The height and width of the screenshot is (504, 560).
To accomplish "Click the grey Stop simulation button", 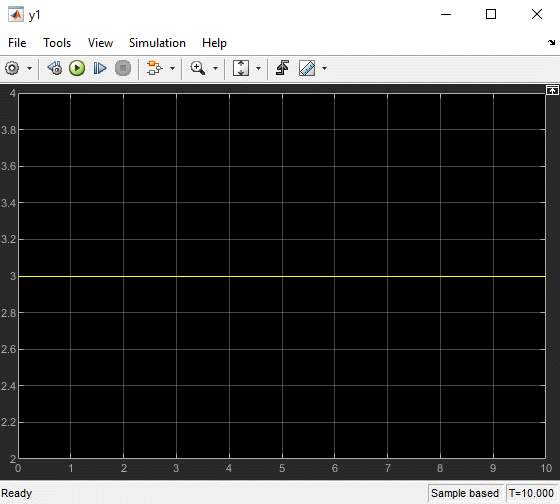I will (123, 68).
